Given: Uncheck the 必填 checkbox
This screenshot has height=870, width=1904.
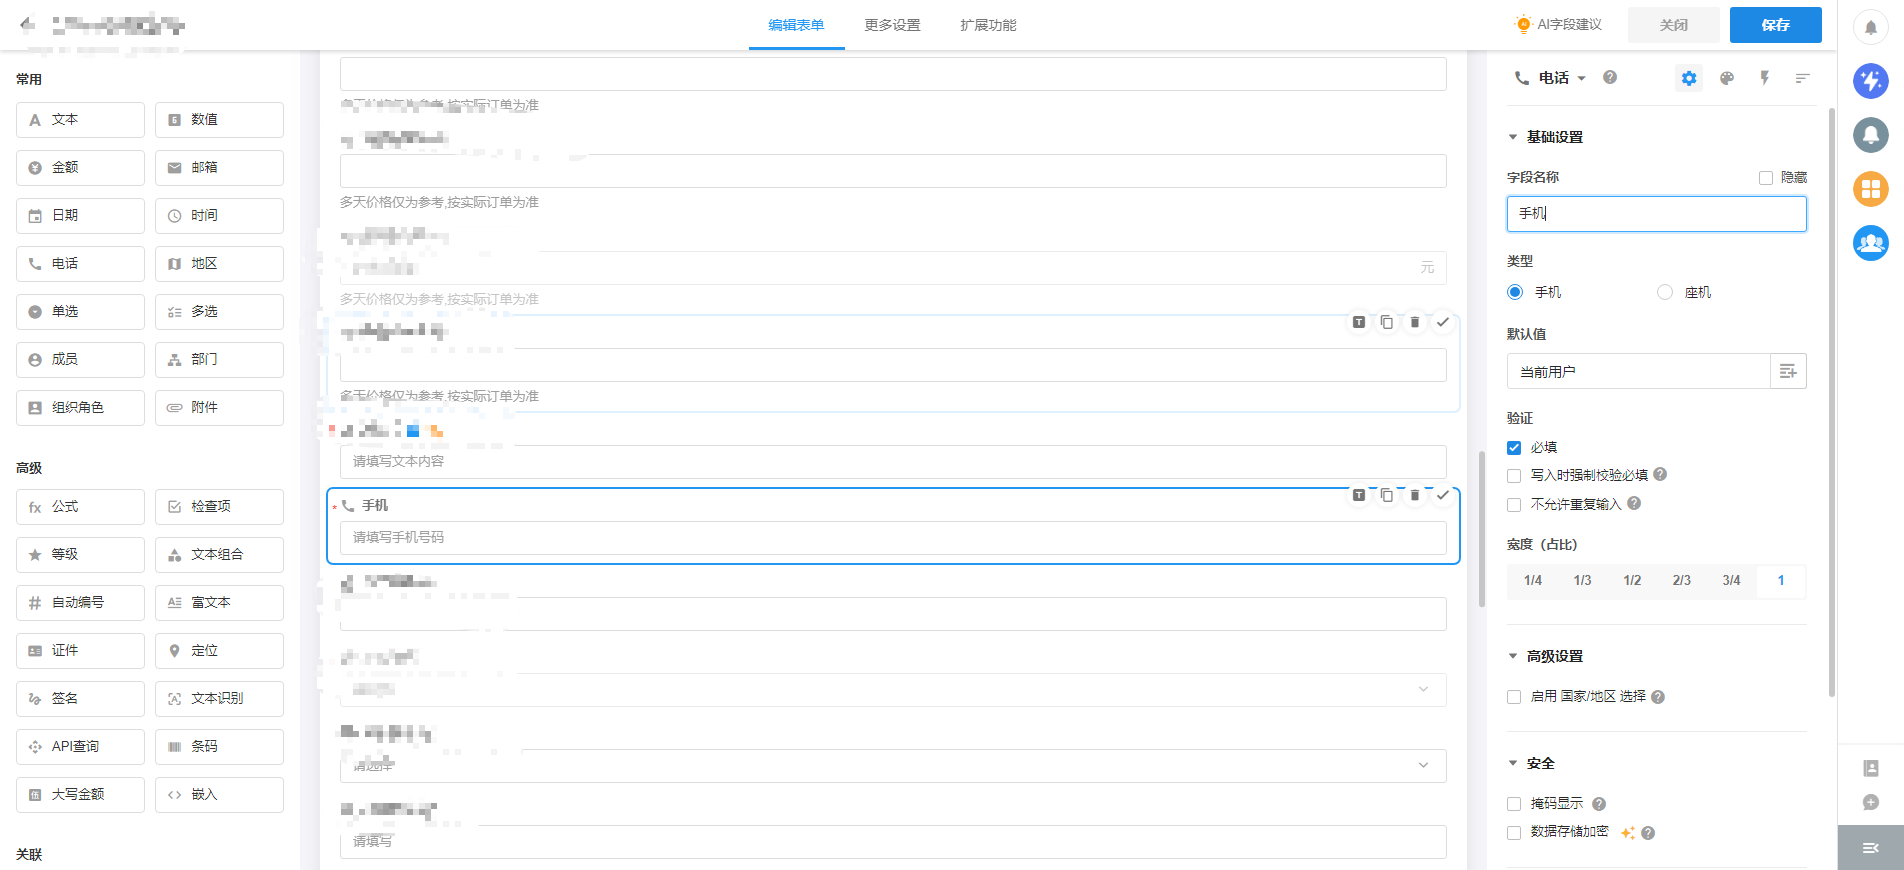Looking at the screenshot, I should [1514, 448].
